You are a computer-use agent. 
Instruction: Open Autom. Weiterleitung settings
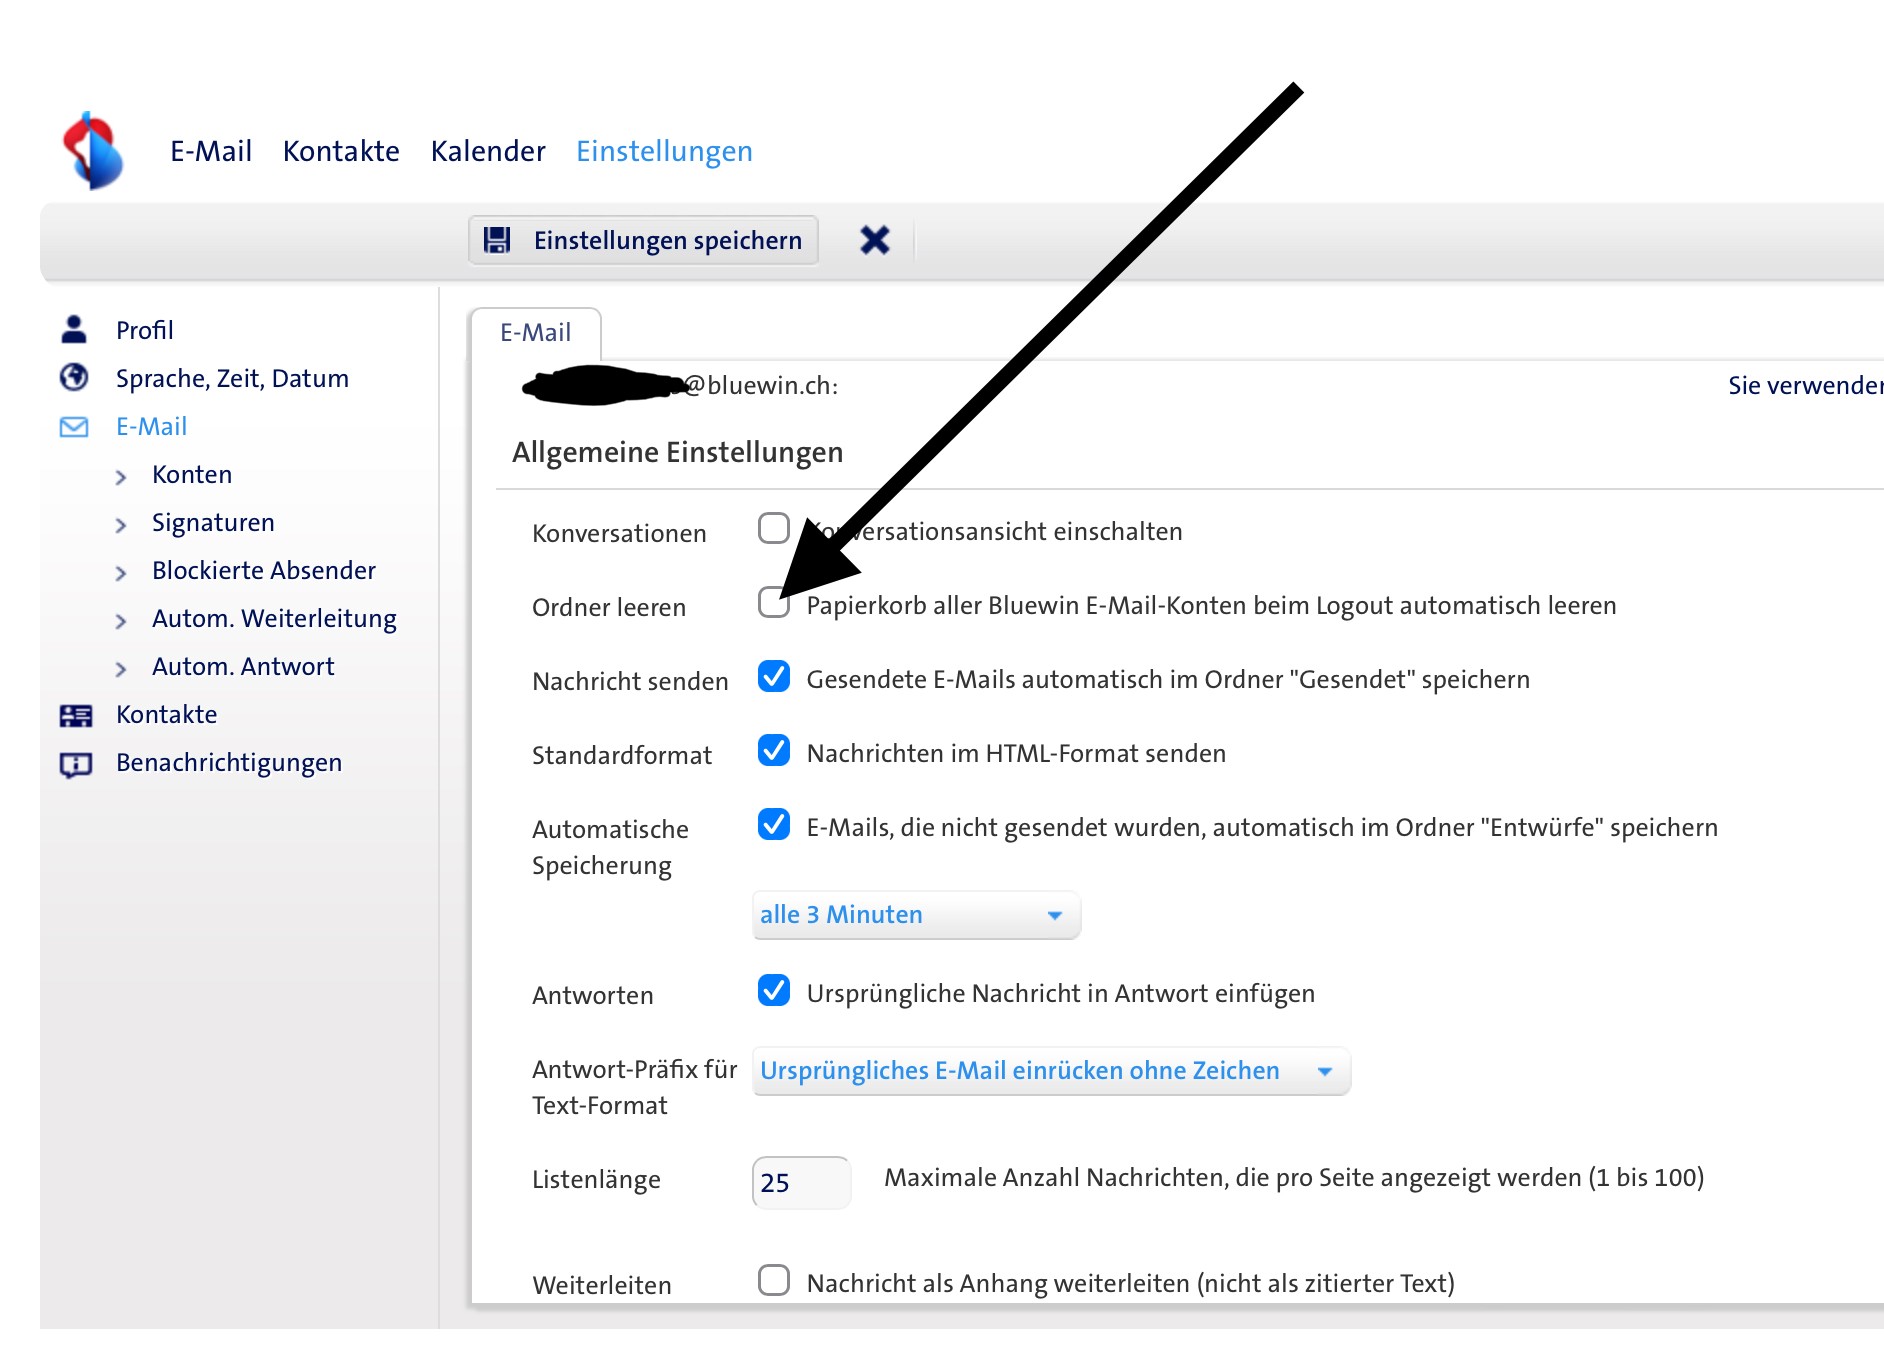coord(274,619)
